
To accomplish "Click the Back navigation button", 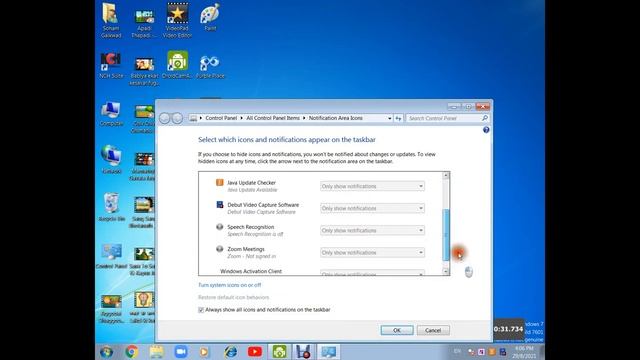I will coord(164,118).
